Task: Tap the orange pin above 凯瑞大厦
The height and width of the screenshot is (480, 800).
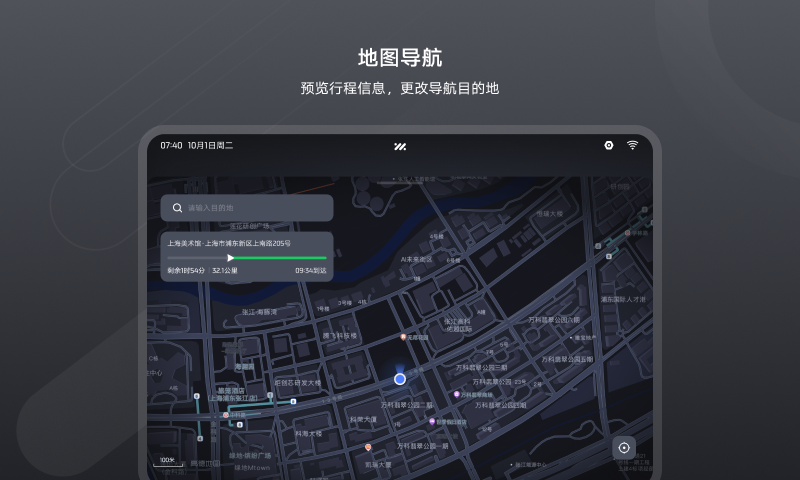Action: click(x=368, y=447)
